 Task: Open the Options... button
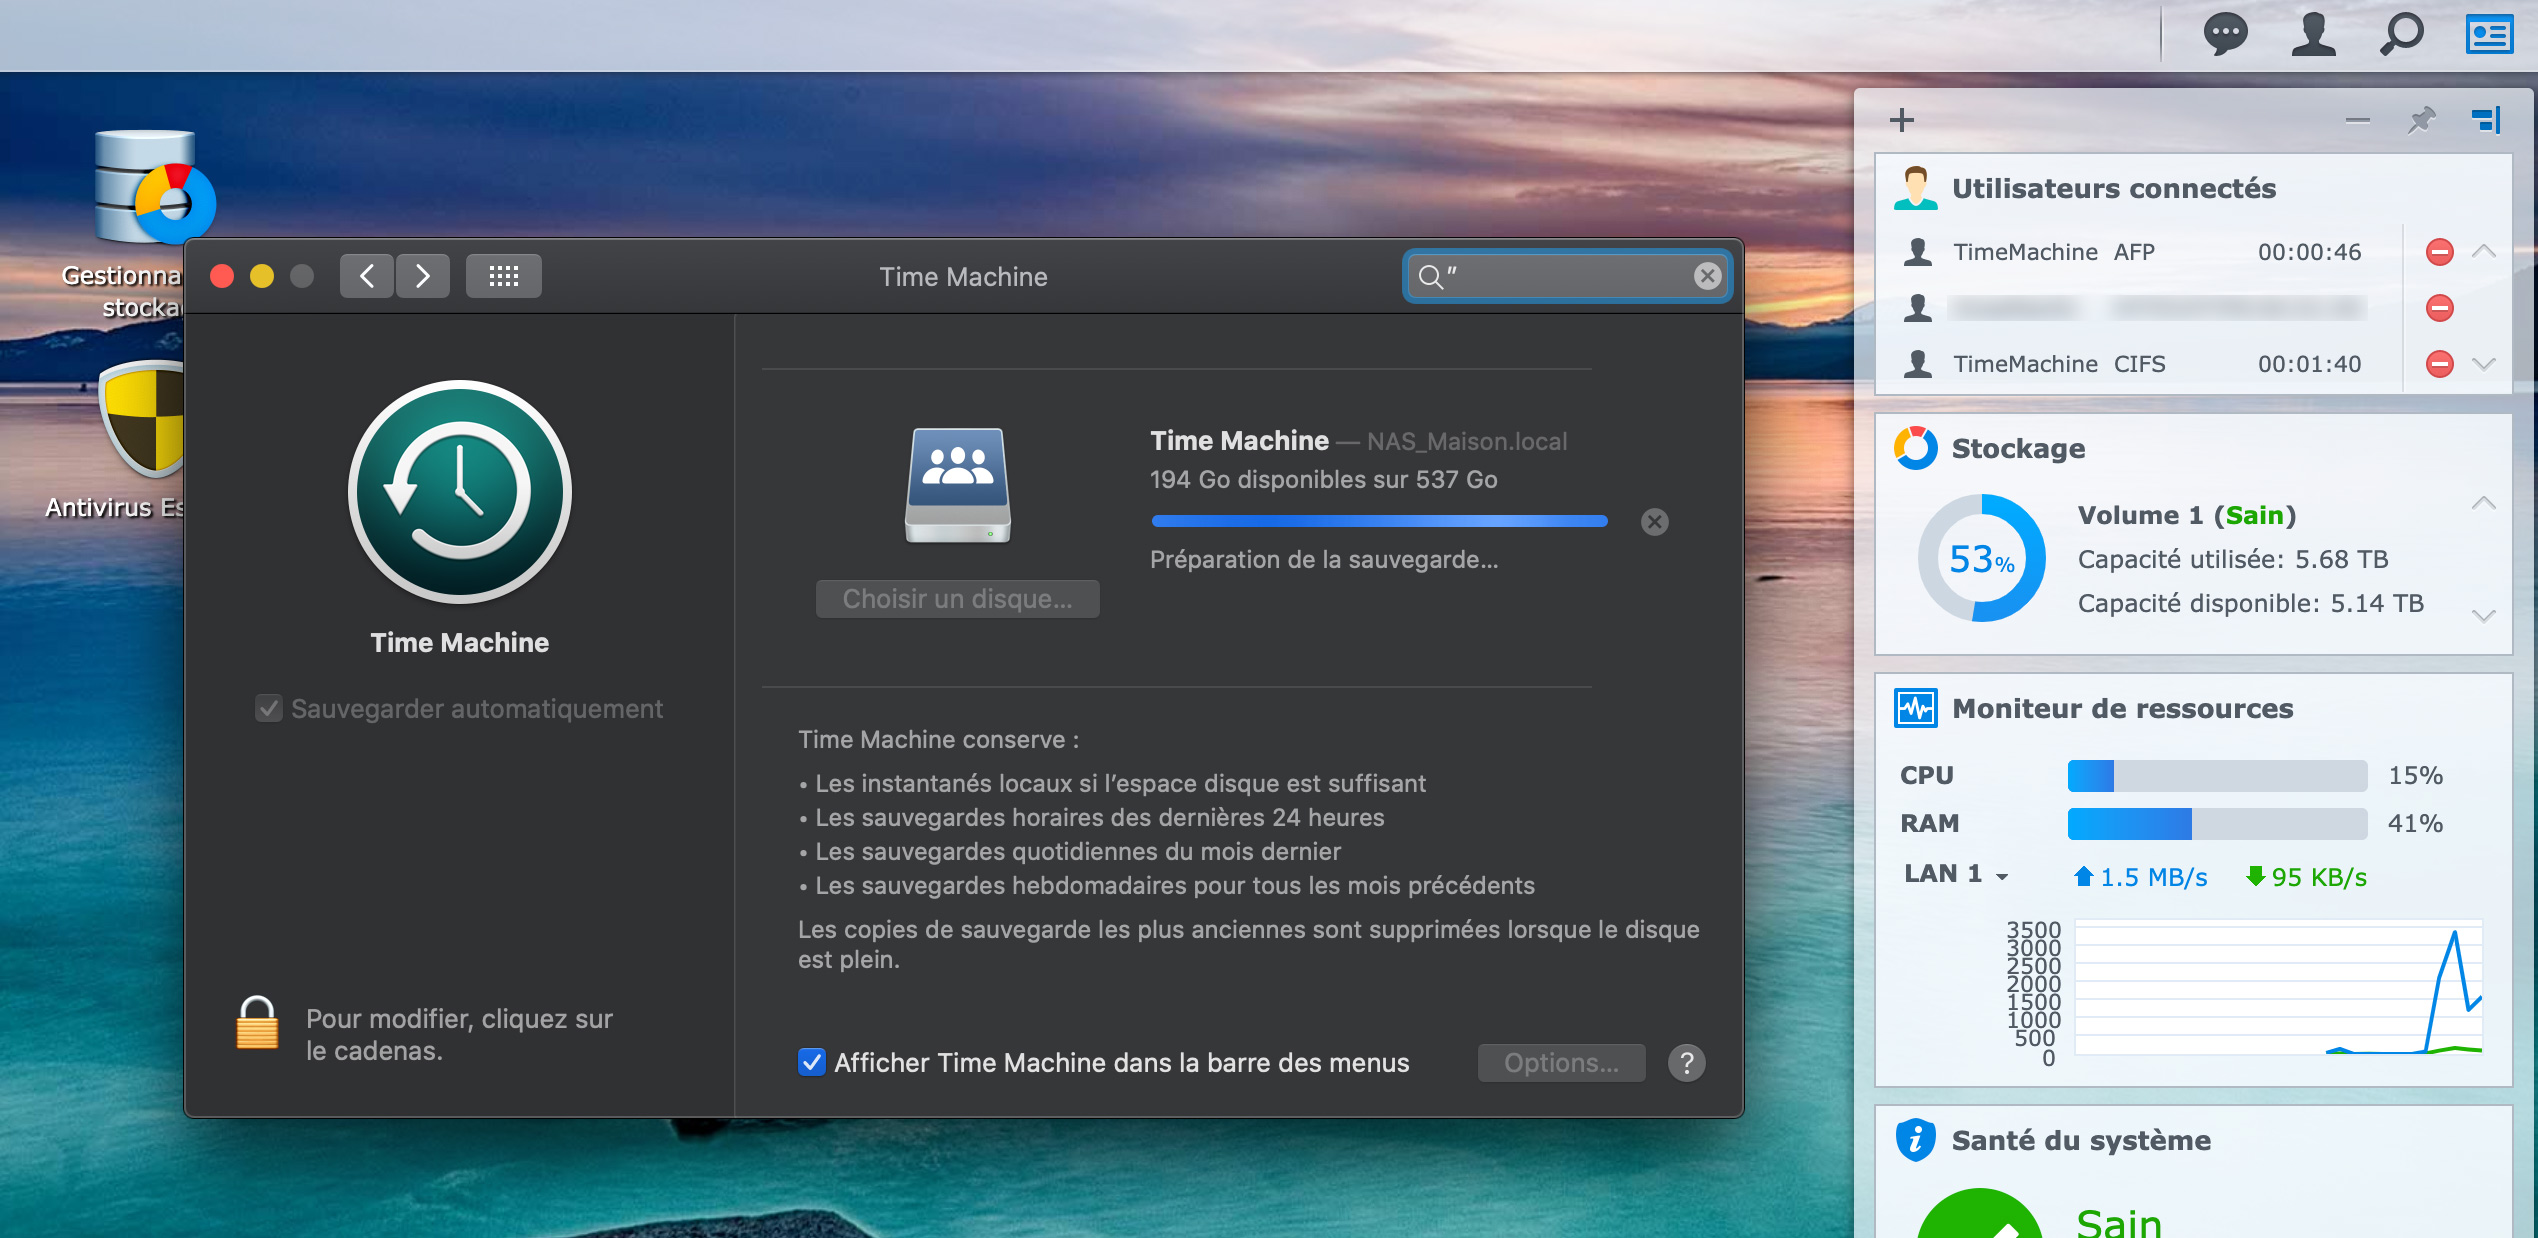1561,1063
